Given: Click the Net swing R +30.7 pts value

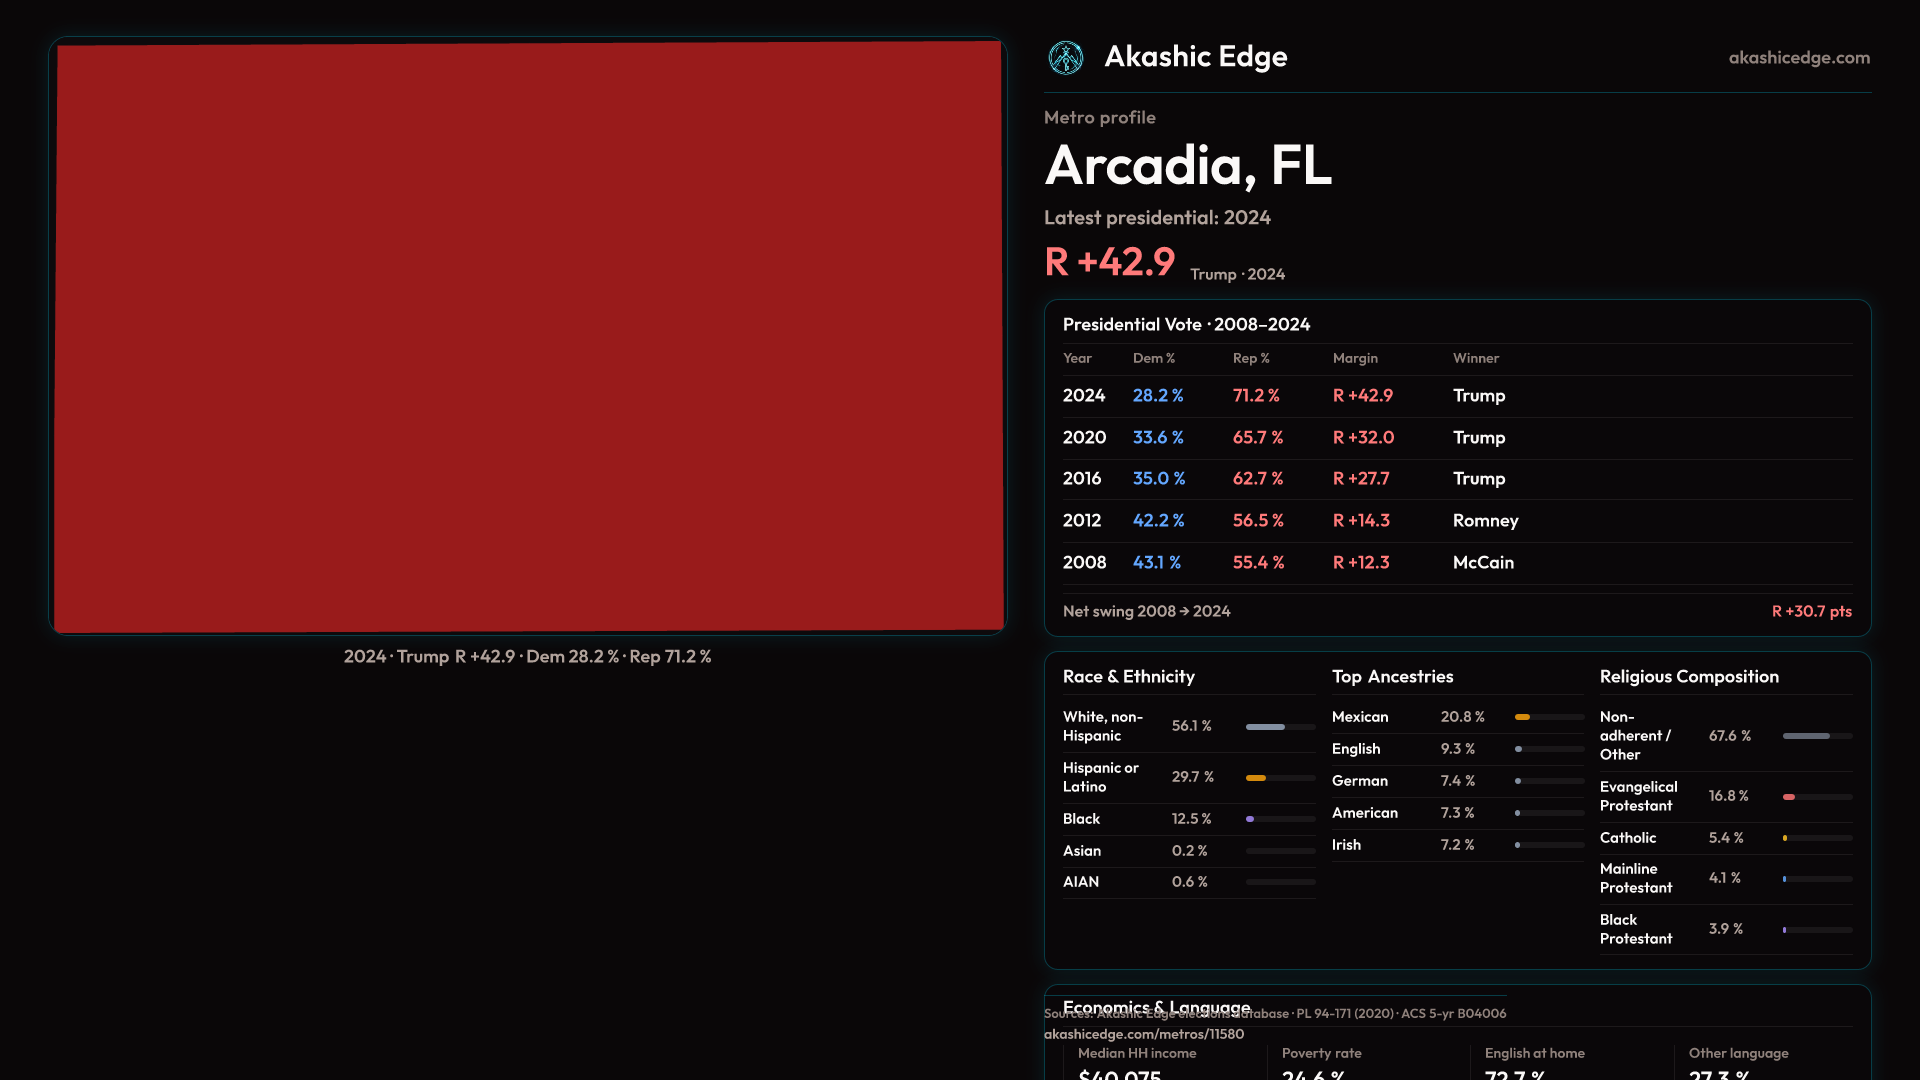Looking at the screenshot, I should [1811, 611].
